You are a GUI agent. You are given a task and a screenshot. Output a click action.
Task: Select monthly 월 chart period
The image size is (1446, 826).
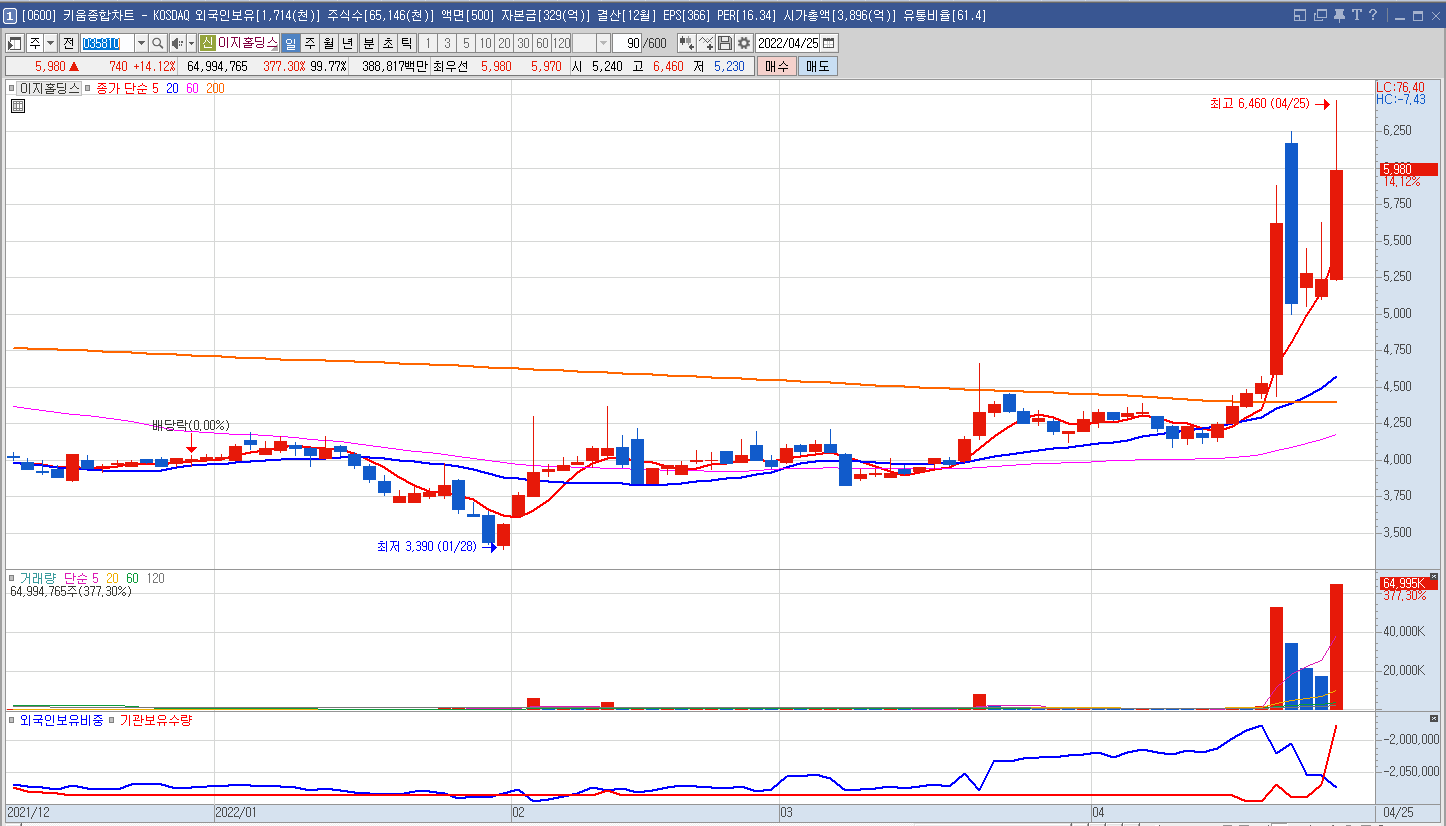[x=328, y=43]
